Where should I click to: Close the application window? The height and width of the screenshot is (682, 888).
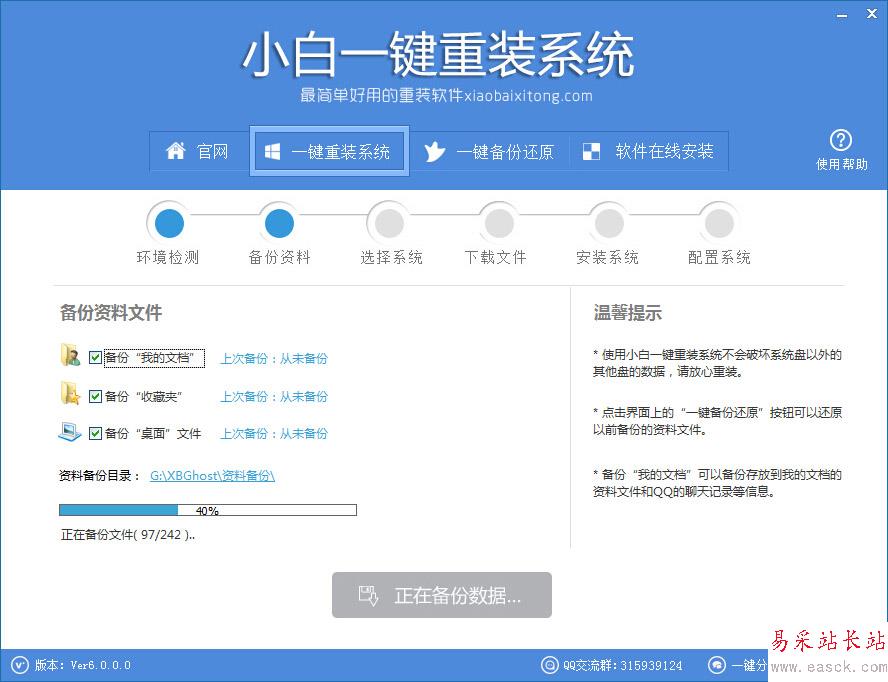coord(872,14)
